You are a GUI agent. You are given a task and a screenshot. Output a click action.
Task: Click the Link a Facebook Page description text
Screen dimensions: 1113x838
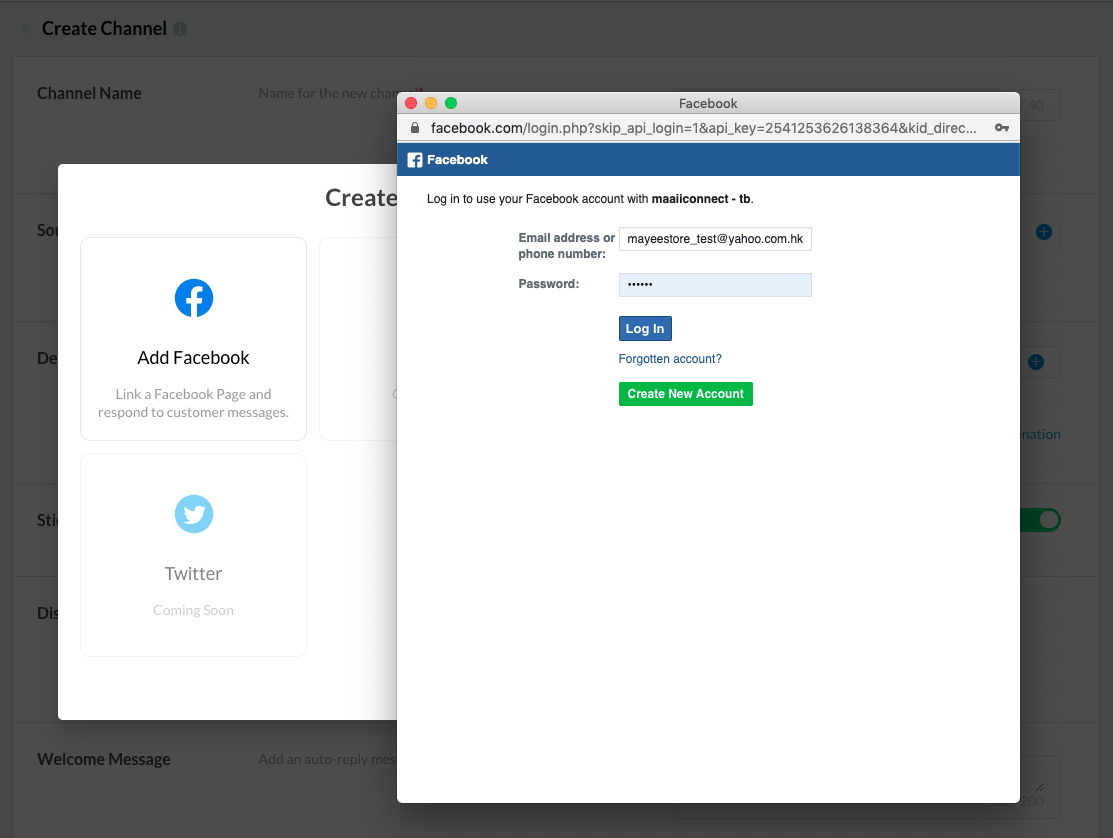[x=193, y=403]
